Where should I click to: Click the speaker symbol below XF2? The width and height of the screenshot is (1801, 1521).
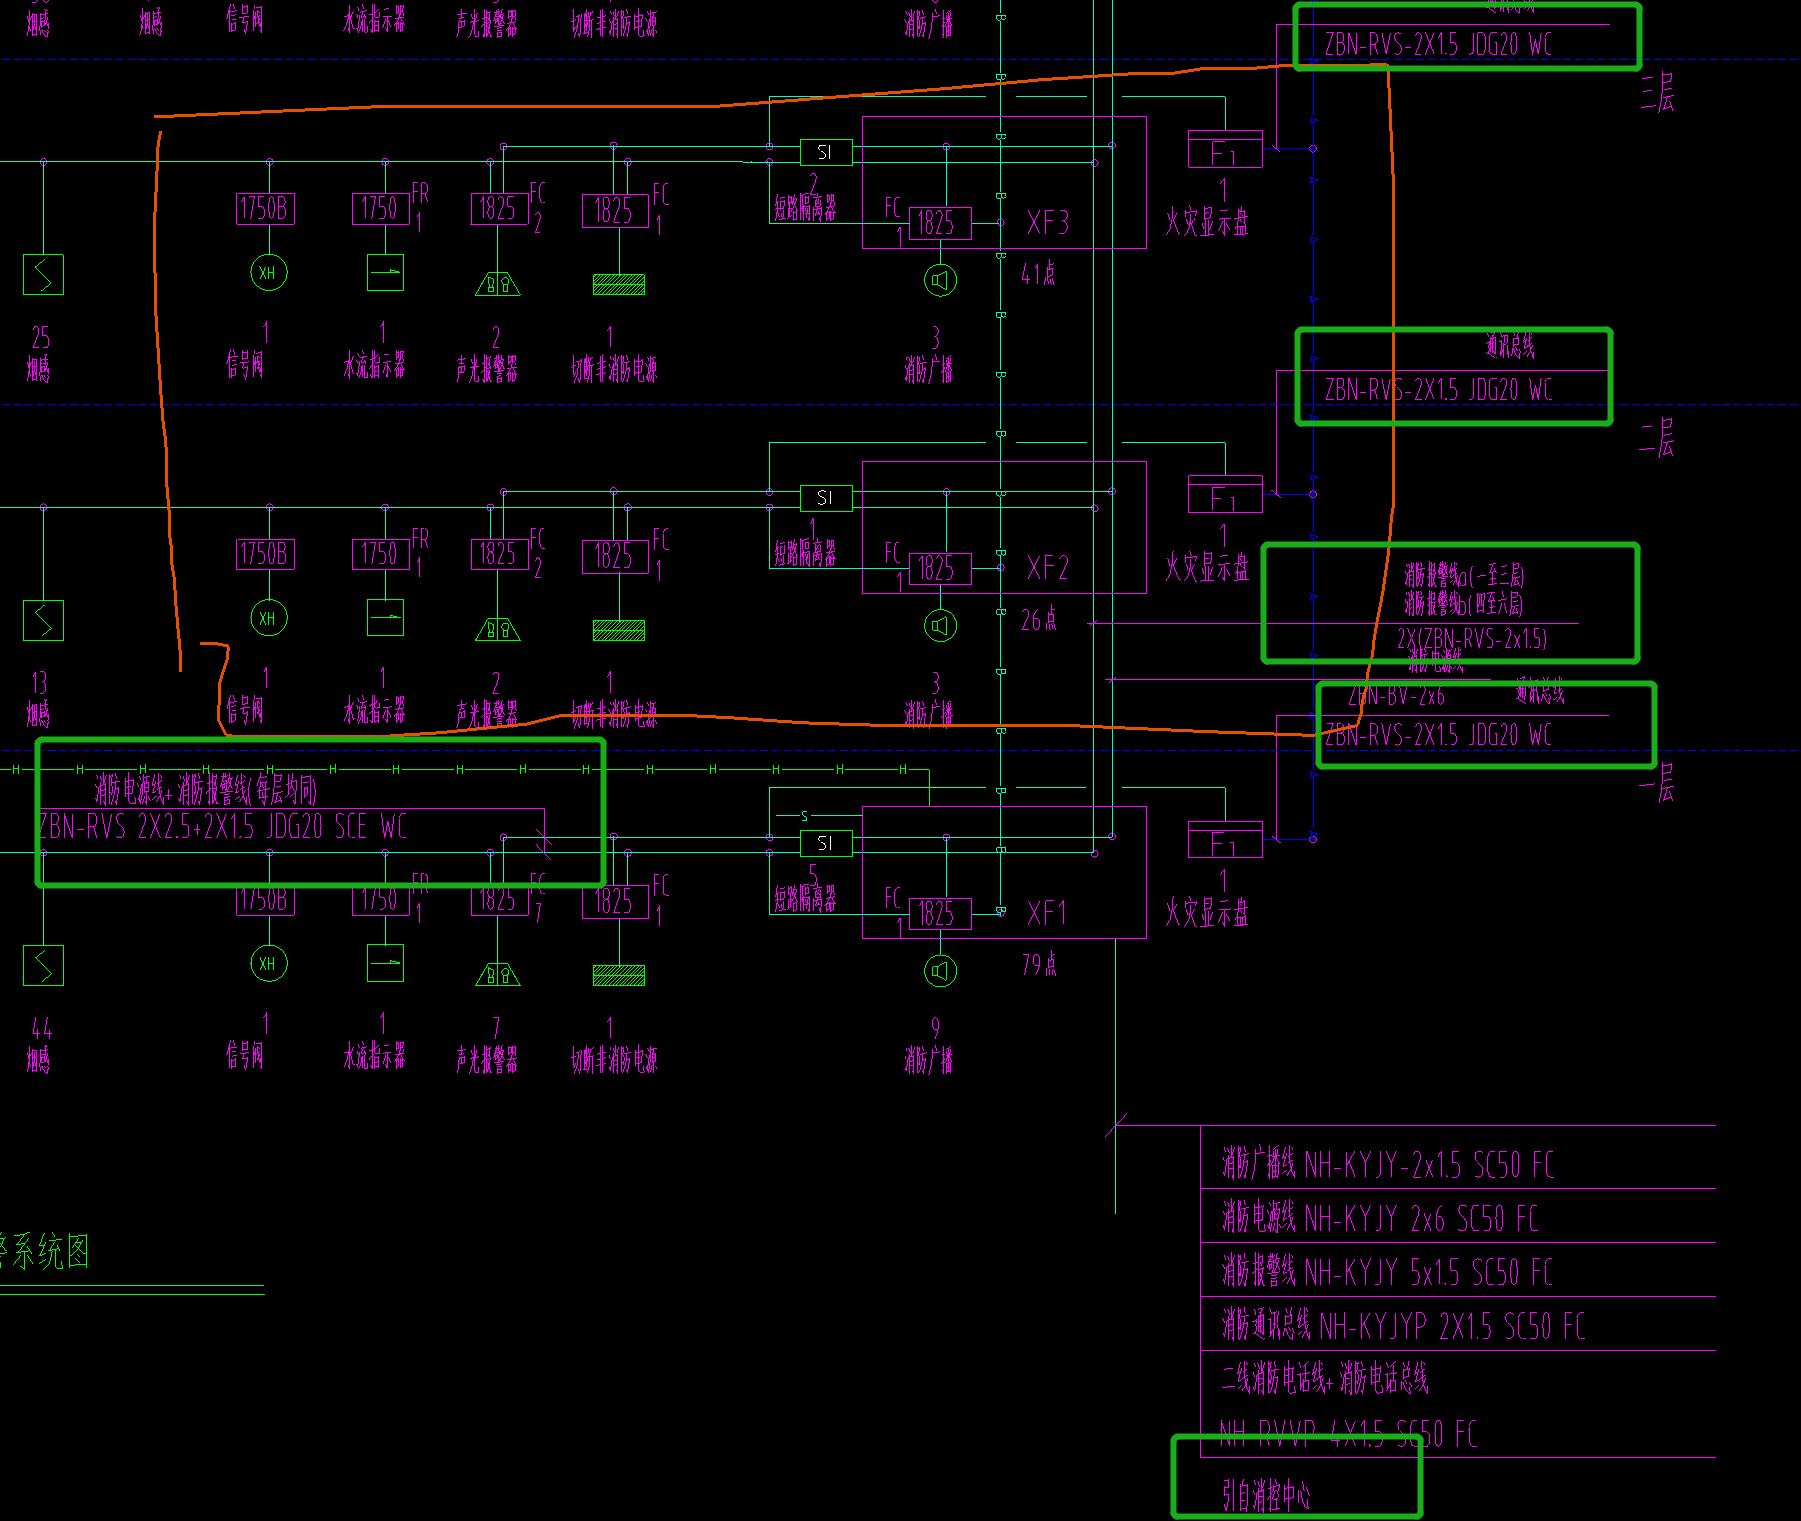pos(940,626)
